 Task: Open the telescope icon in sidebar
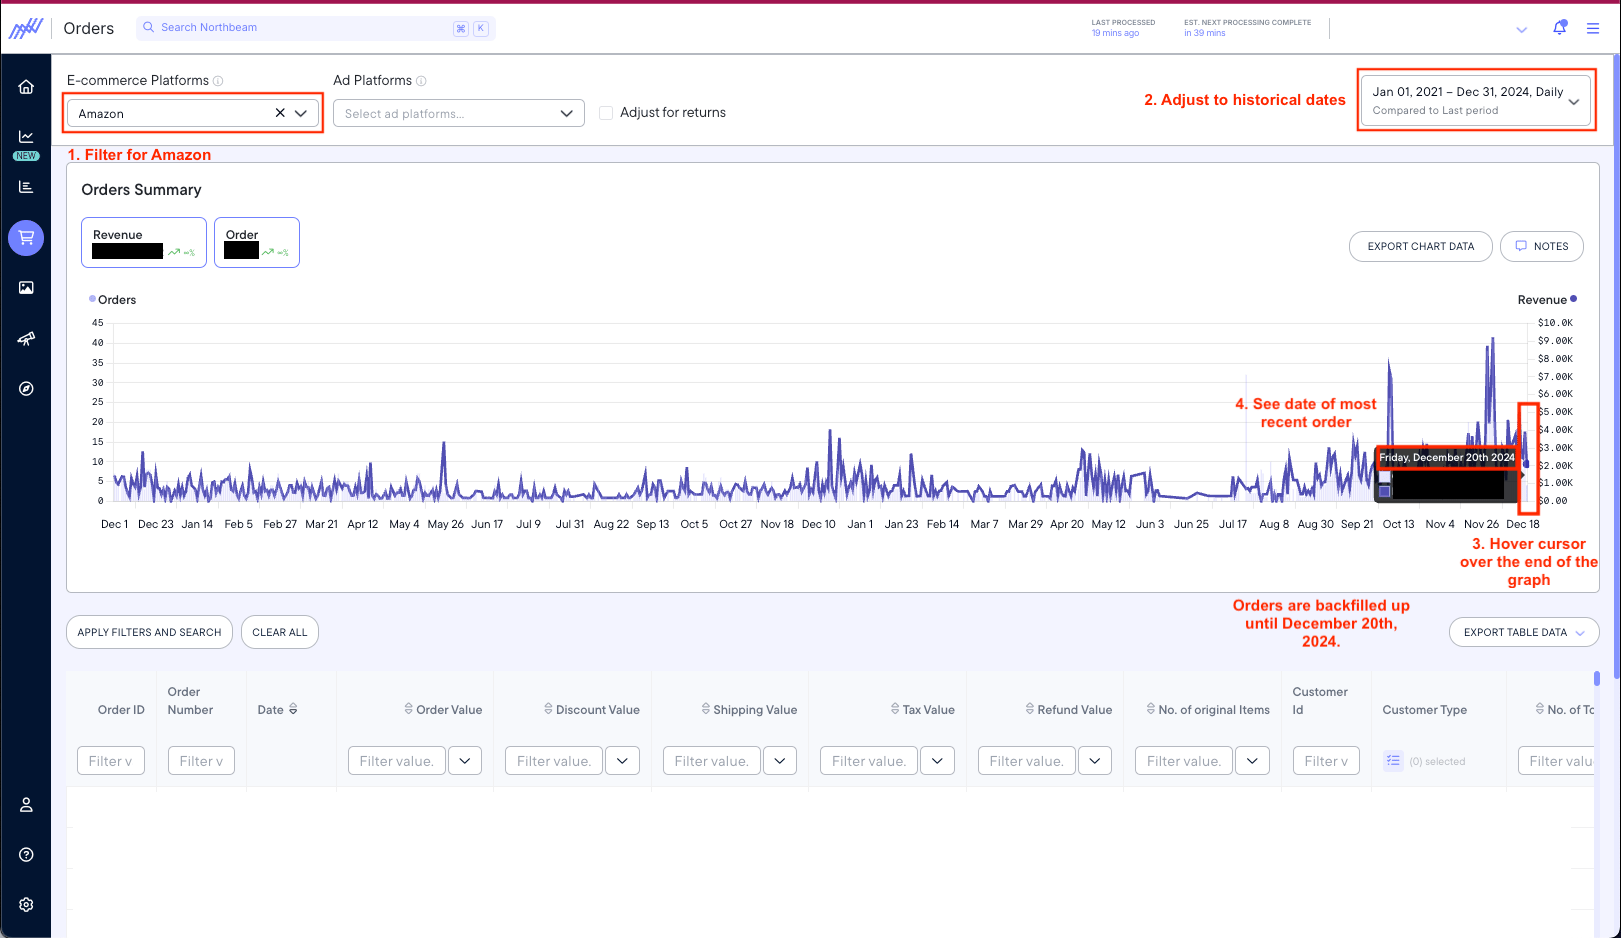coord(26,338)
